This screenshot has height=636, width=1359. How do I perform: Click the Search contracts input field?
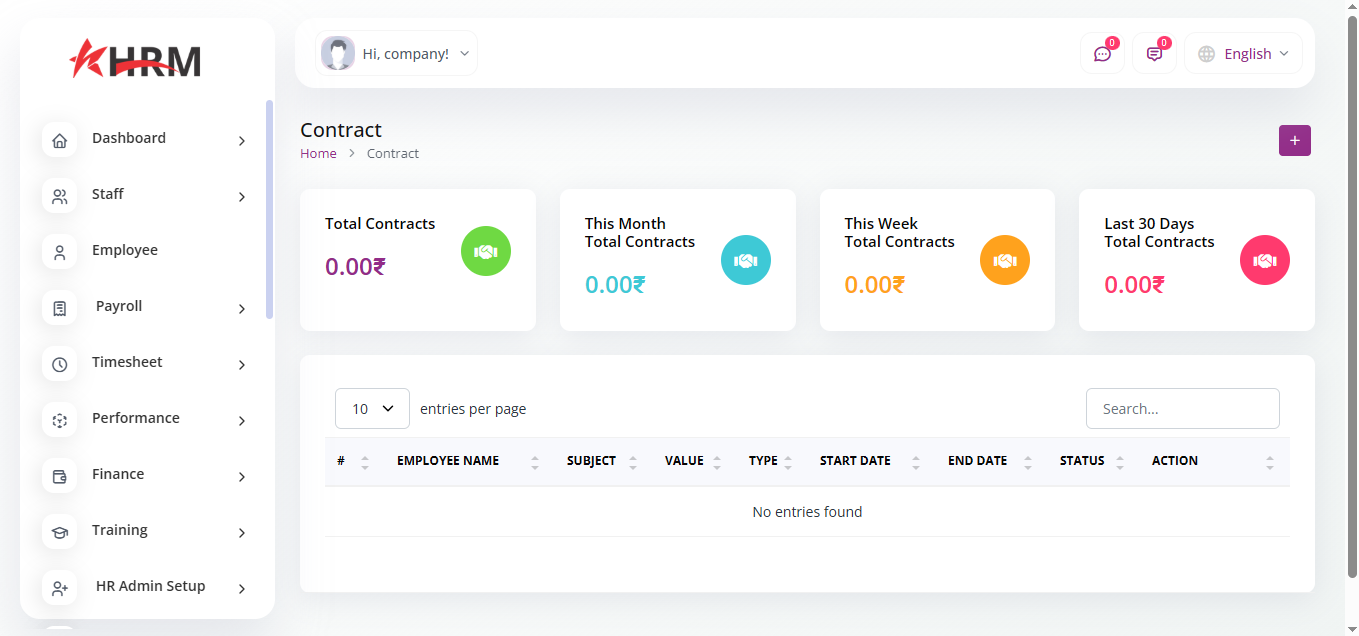[1182, 409]
